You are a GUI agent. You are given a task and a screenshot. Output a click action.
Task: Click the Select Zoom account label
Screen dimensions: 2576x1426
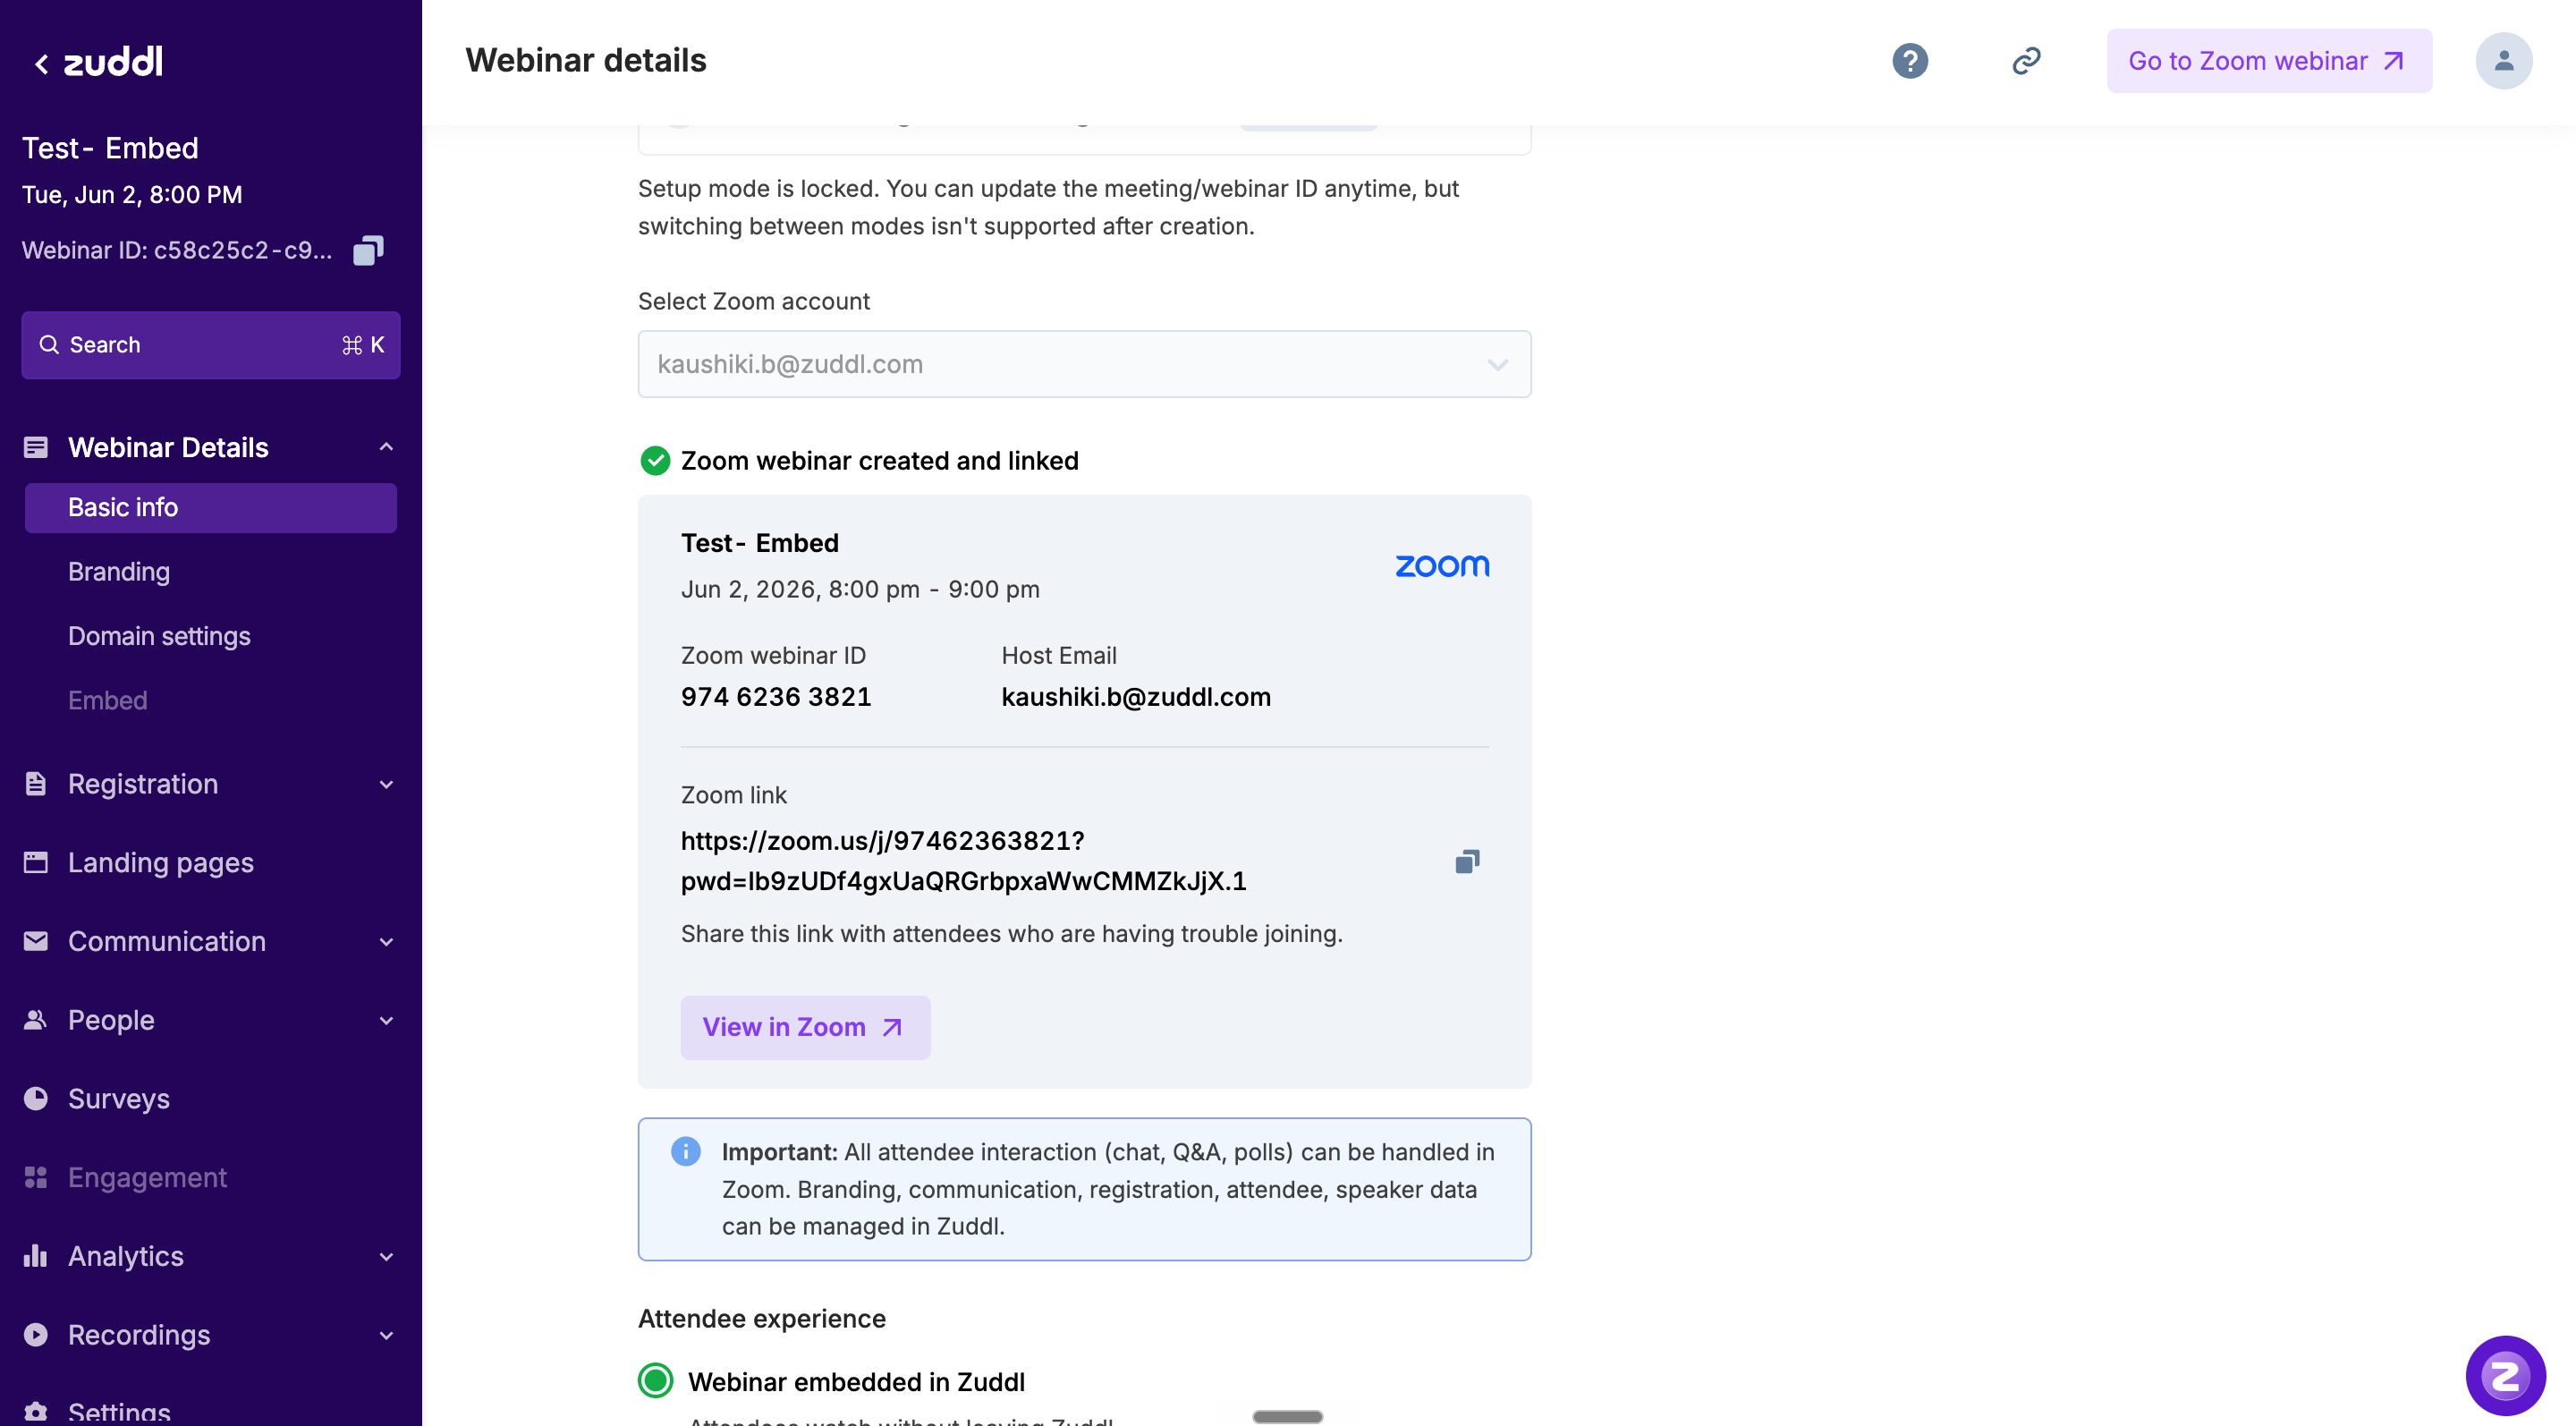pos(754,301)
